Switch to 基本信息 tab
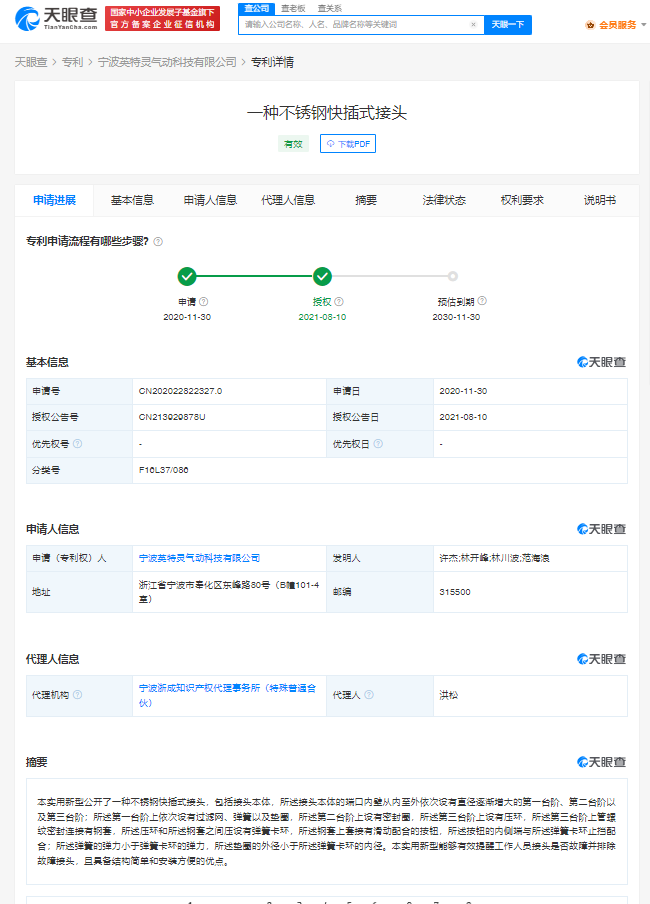This screenshot has height=904, width=650. (132, 200)
